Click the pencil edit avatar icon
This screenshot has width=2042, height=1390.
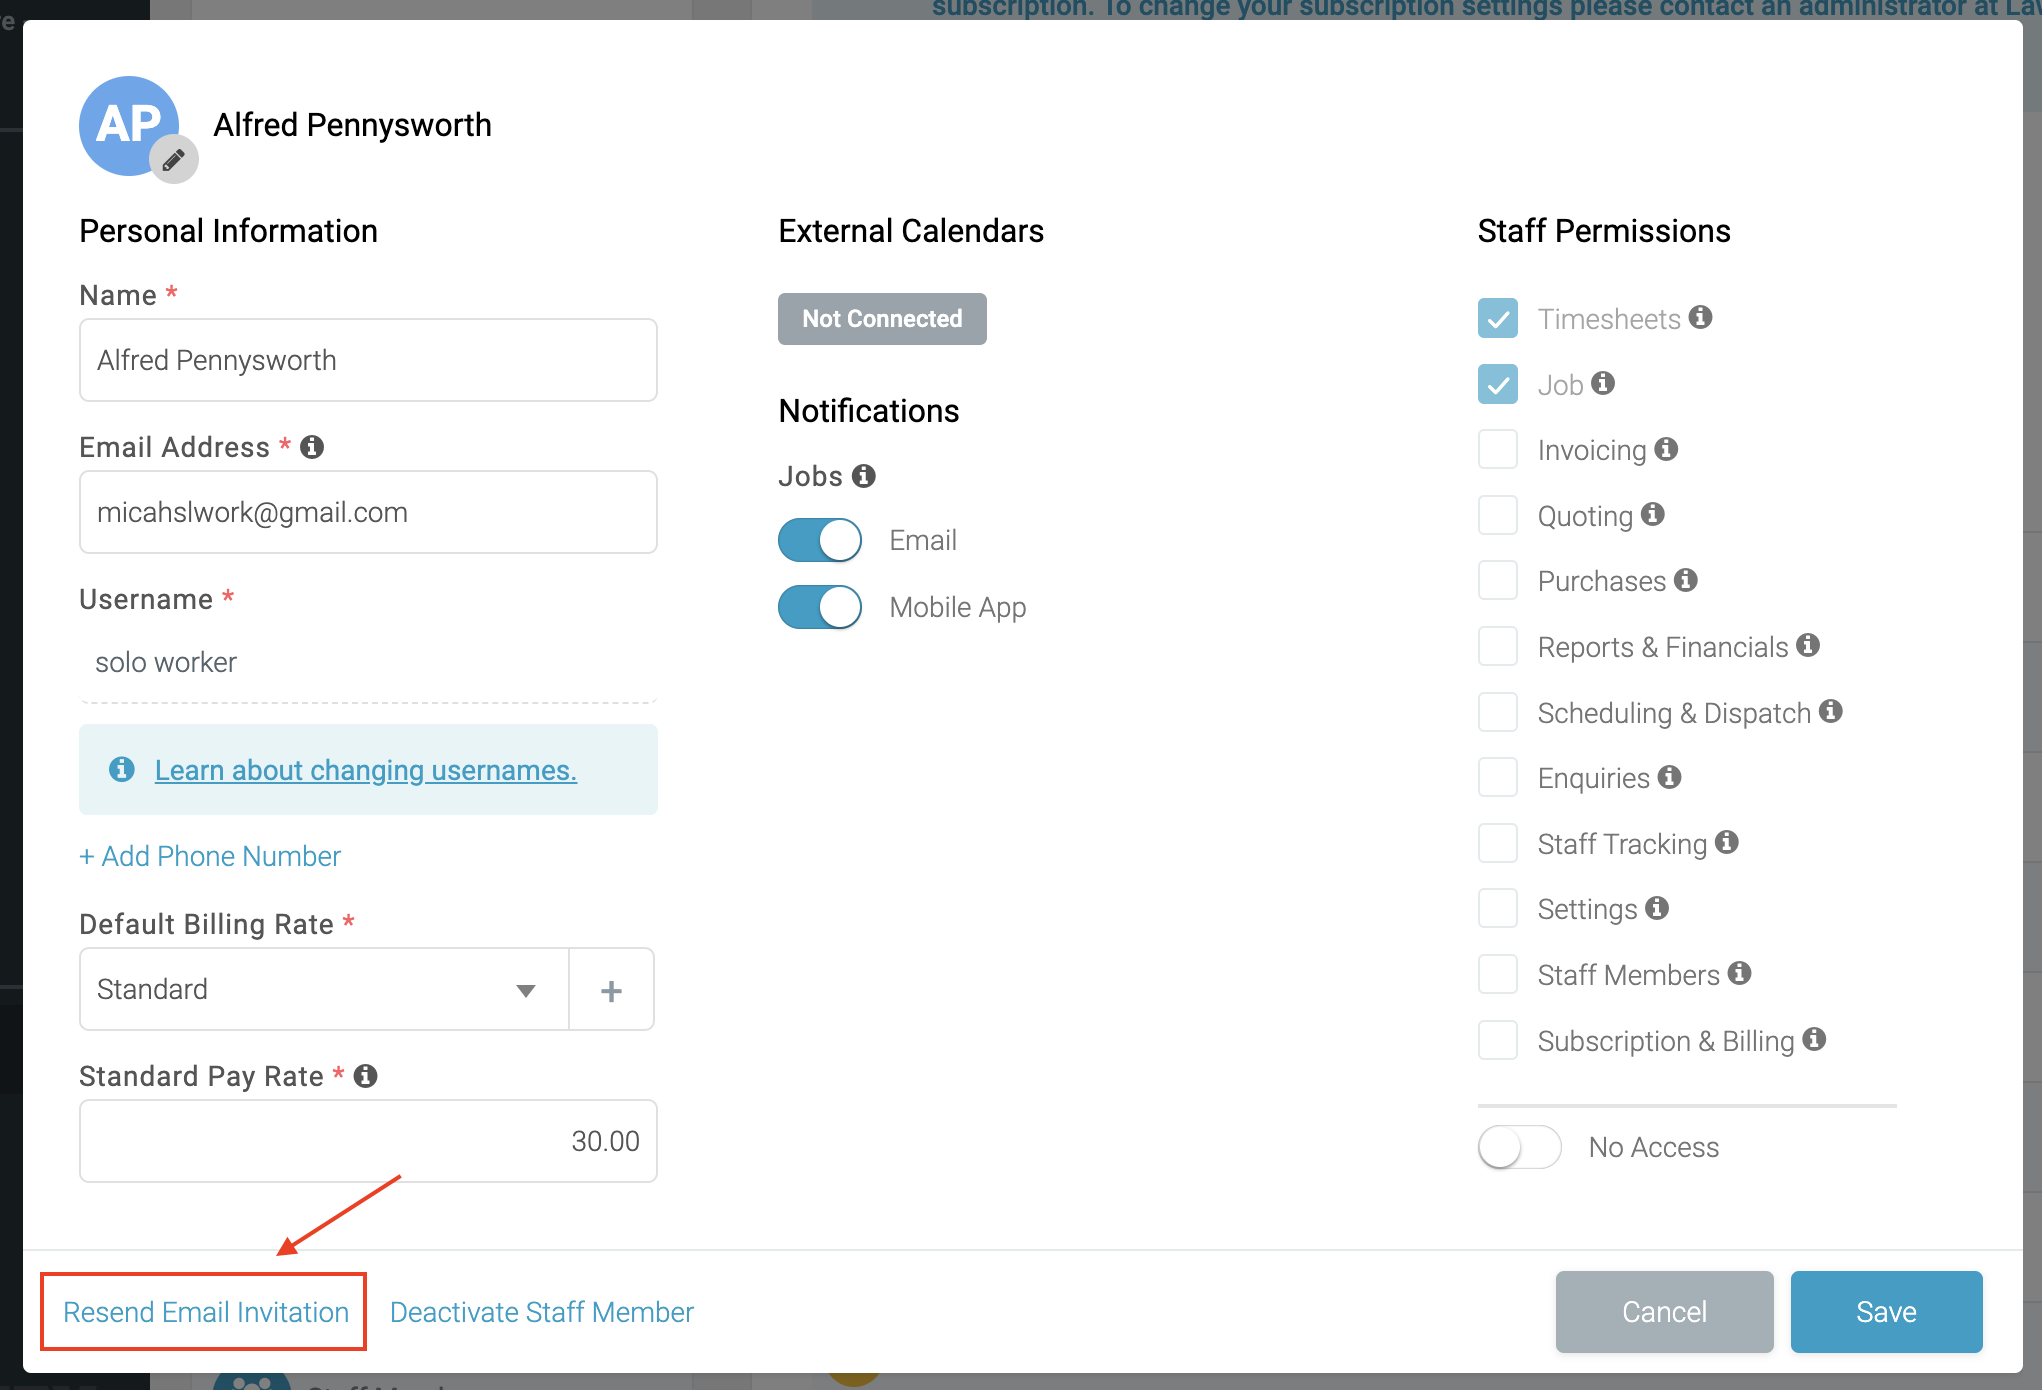click(174, 159)
